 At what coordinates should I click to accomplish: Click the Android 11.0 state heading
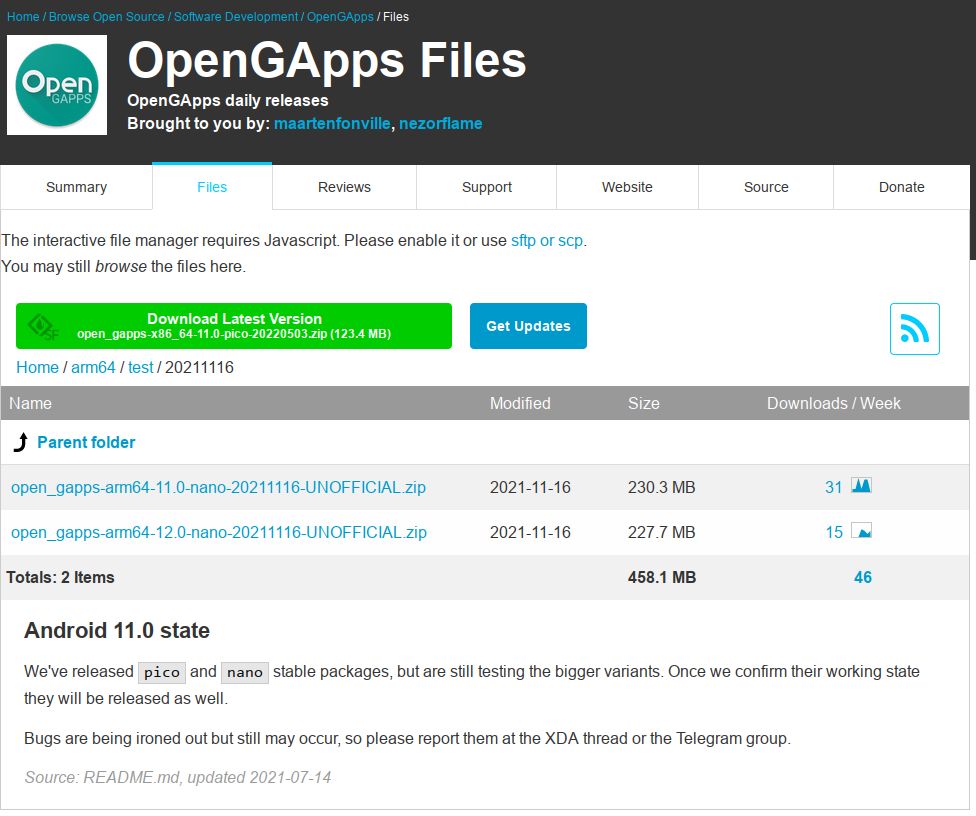pos(117,631)
